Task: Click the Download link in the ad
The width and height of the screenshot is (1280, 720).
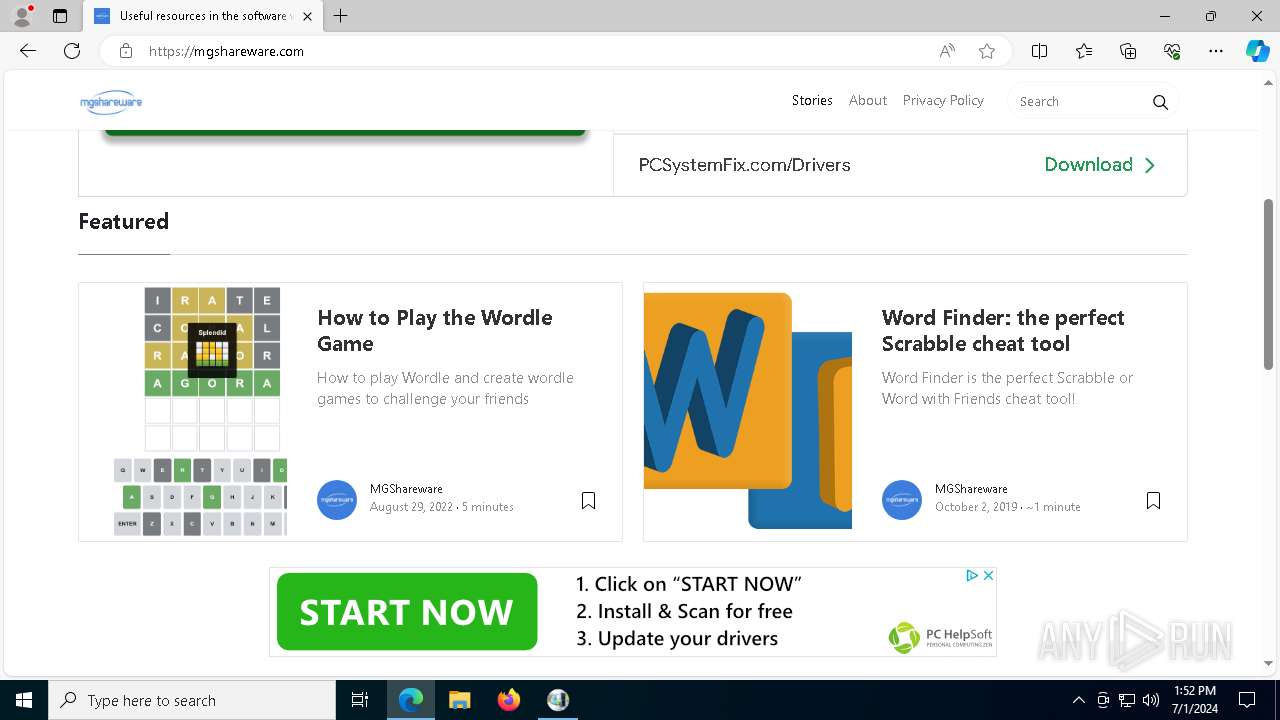Action: (x=1100, y=165)
